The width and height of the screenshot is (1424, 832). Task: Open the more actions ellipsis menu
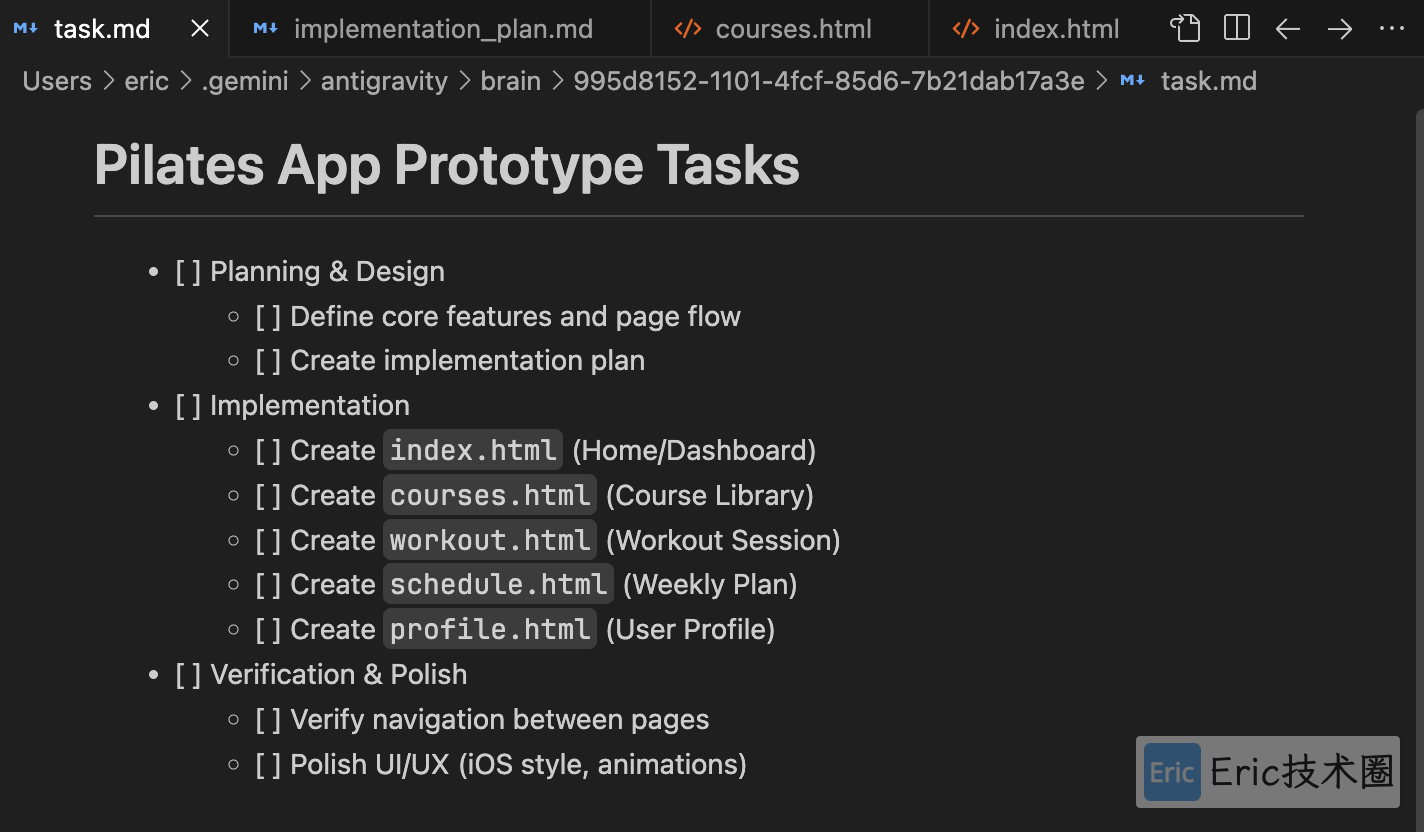pyautogui.click(x=1392, y=29)
